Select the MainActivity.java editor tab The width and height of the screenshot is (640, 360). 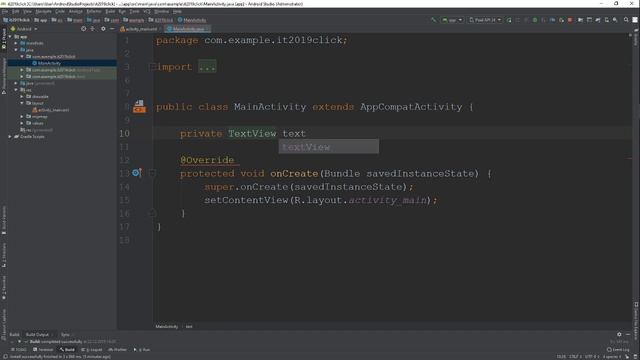click(187, 29)
